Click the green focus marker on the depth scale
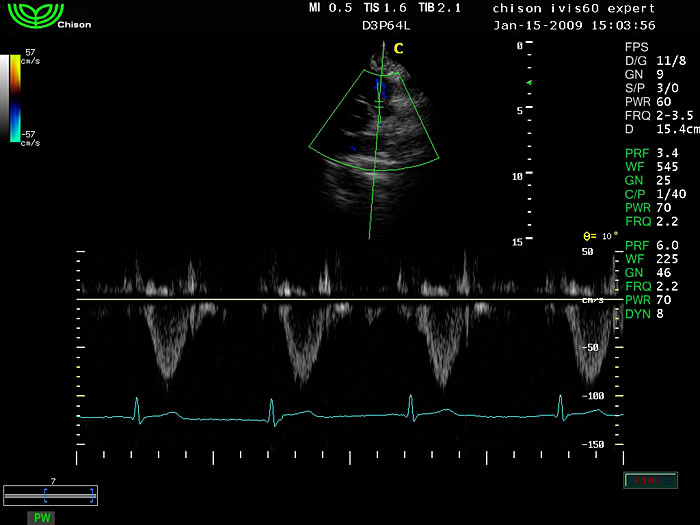This screenshot has height=525, width=700. point(530,82)
